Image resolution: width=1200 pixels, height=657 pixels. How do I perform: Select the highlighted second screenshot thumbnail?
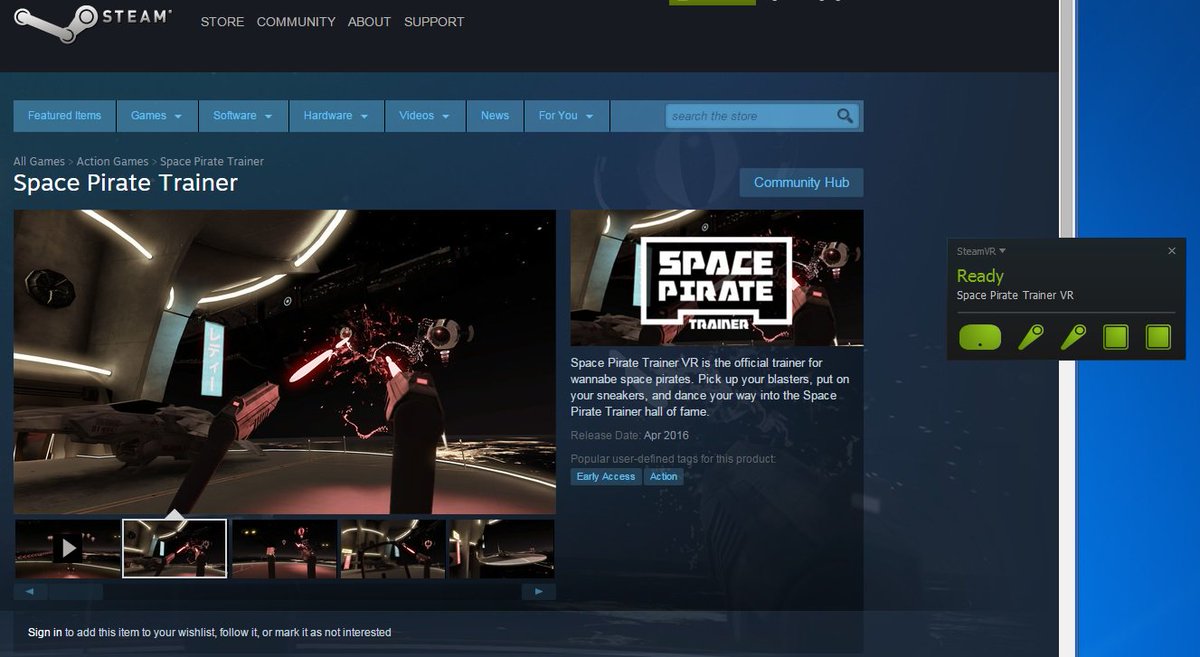[x=175, y=548]
